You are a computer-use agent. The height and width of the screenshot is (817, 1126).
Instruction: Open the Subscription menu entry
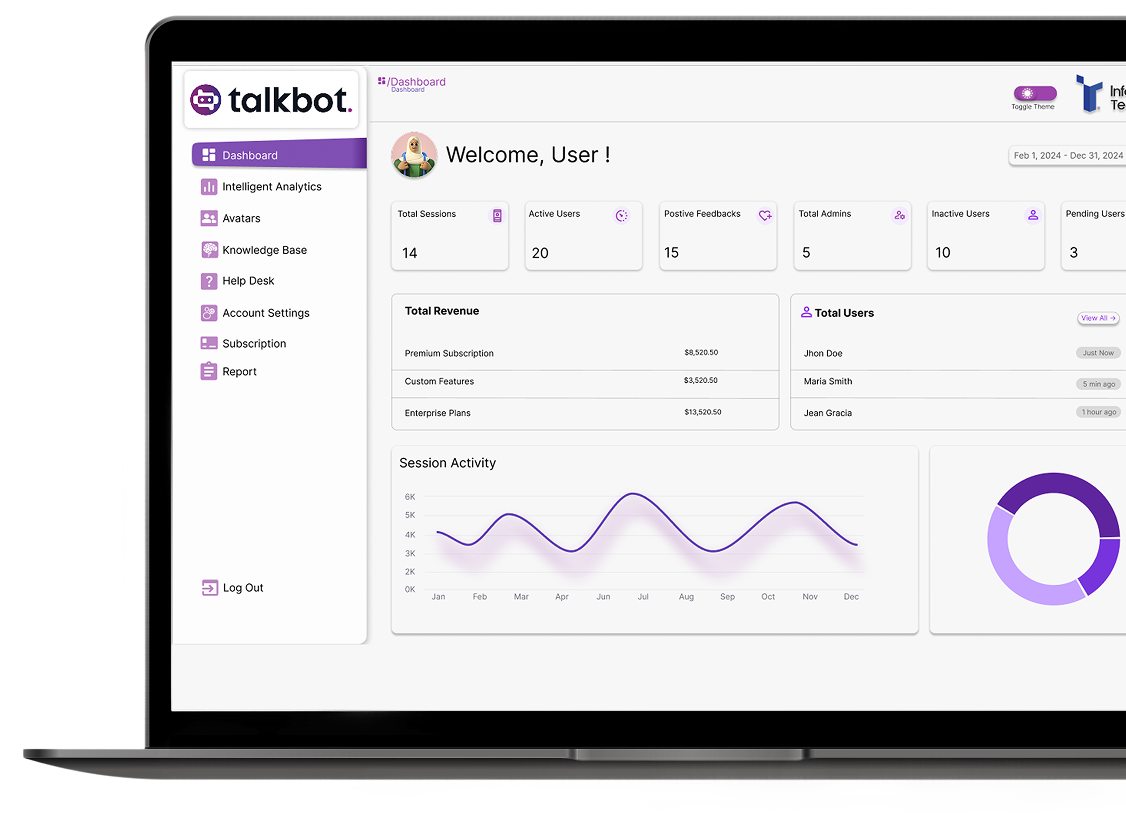click(254, 343)
